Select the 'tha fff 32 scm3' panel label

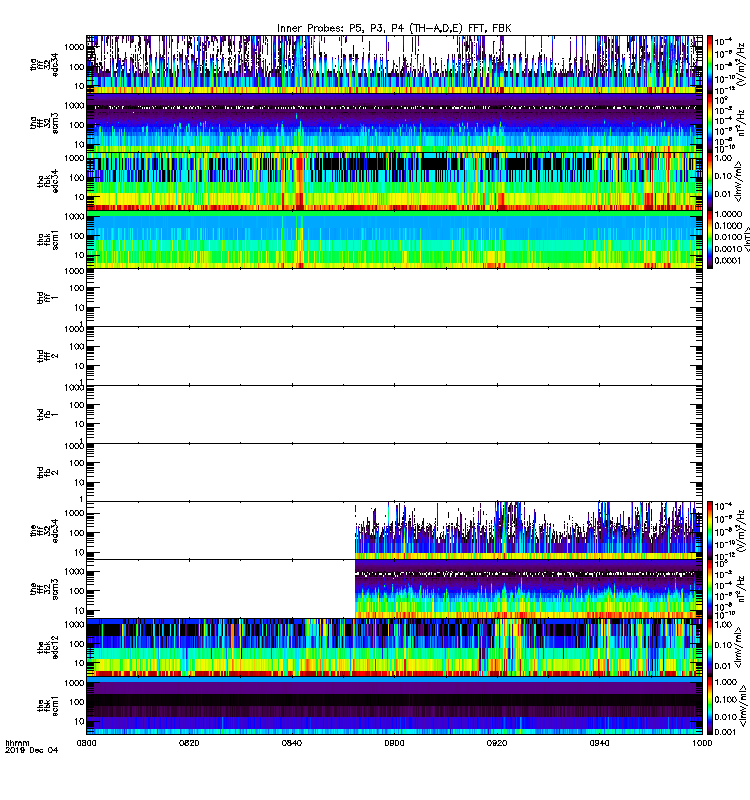(x=44, y=123)
